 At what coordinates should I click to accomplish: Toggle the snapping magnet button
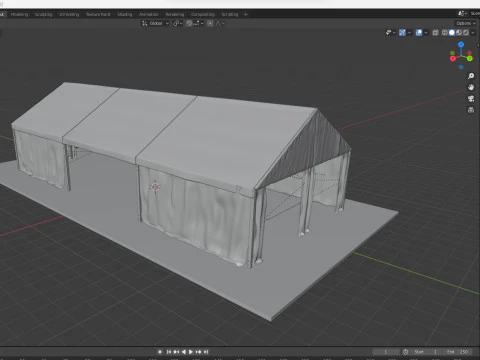point(189,23)
